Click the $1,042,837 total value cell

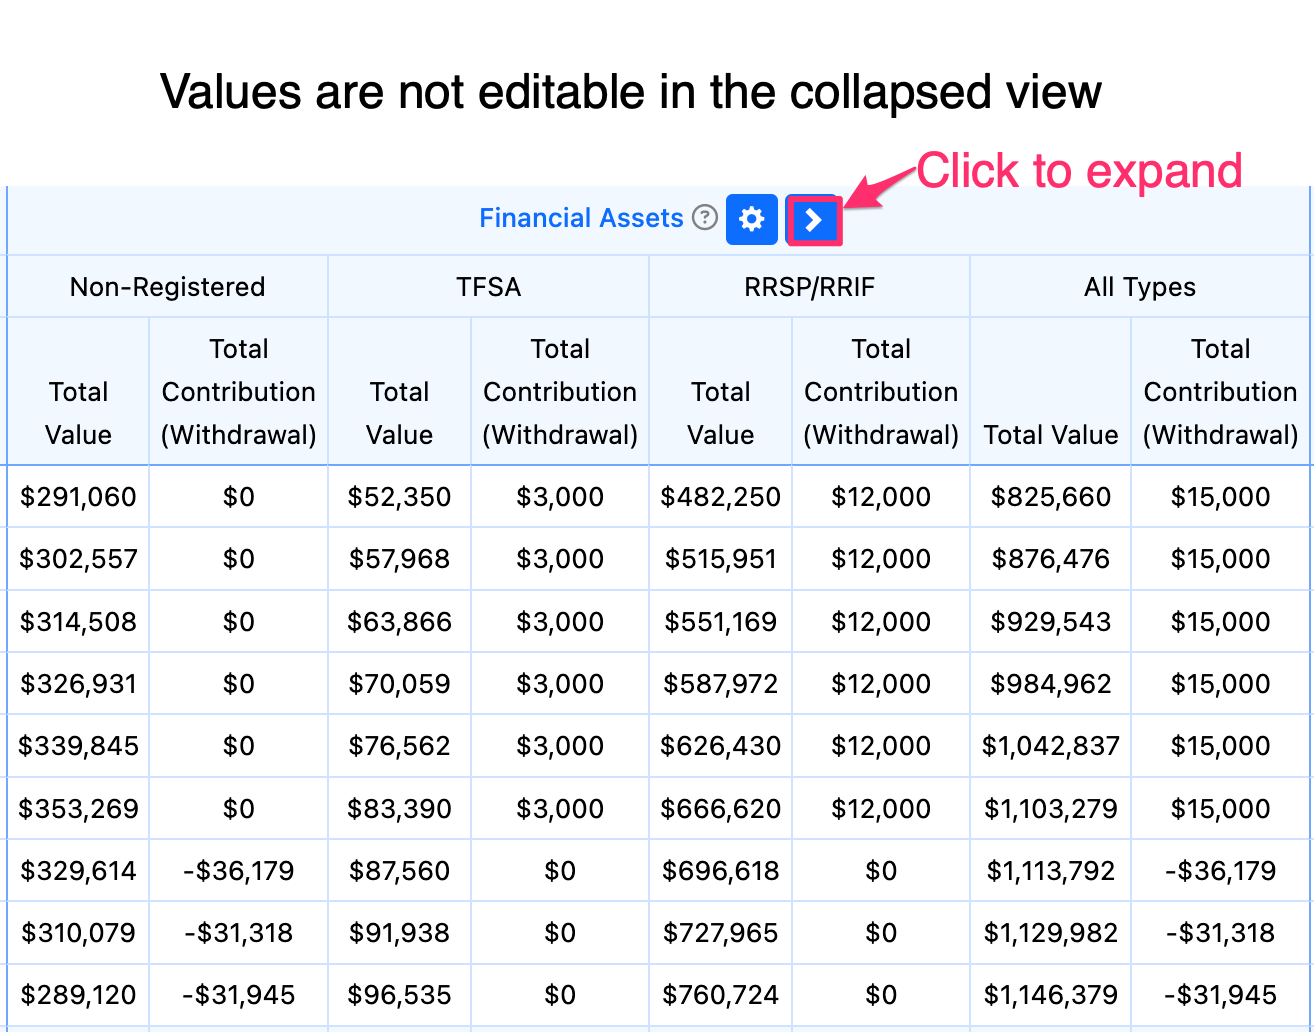1051,746
